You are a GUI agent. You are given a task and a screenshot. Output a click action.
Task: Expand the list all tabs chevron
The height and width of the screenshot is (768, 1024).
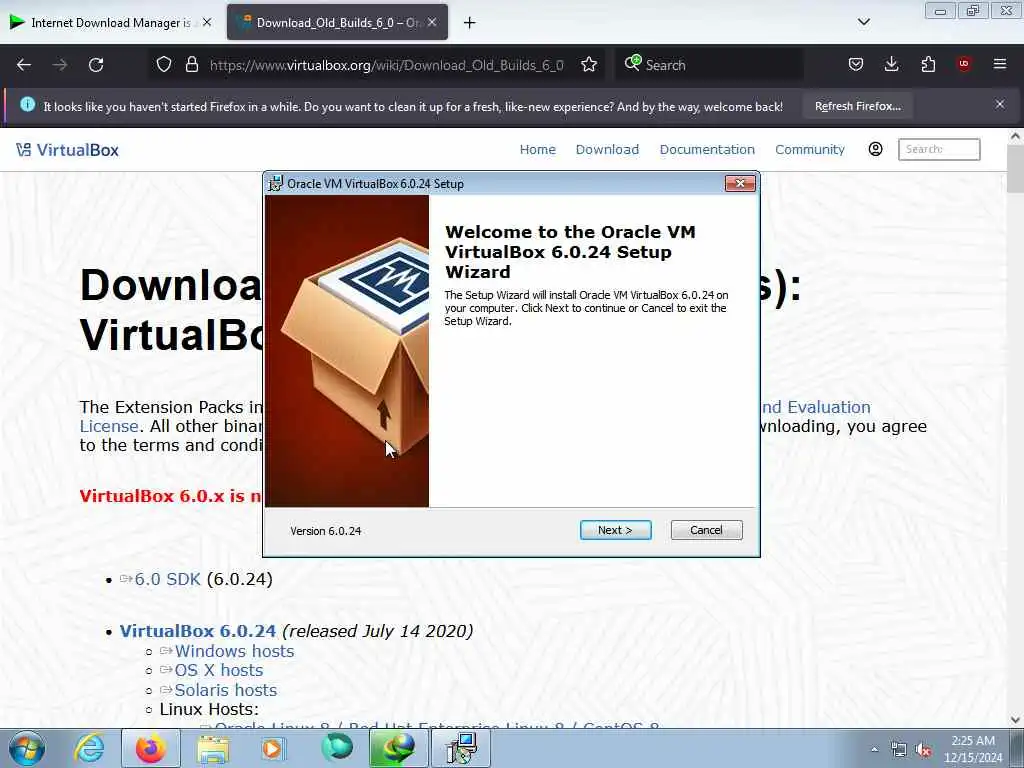pos(864,22)
